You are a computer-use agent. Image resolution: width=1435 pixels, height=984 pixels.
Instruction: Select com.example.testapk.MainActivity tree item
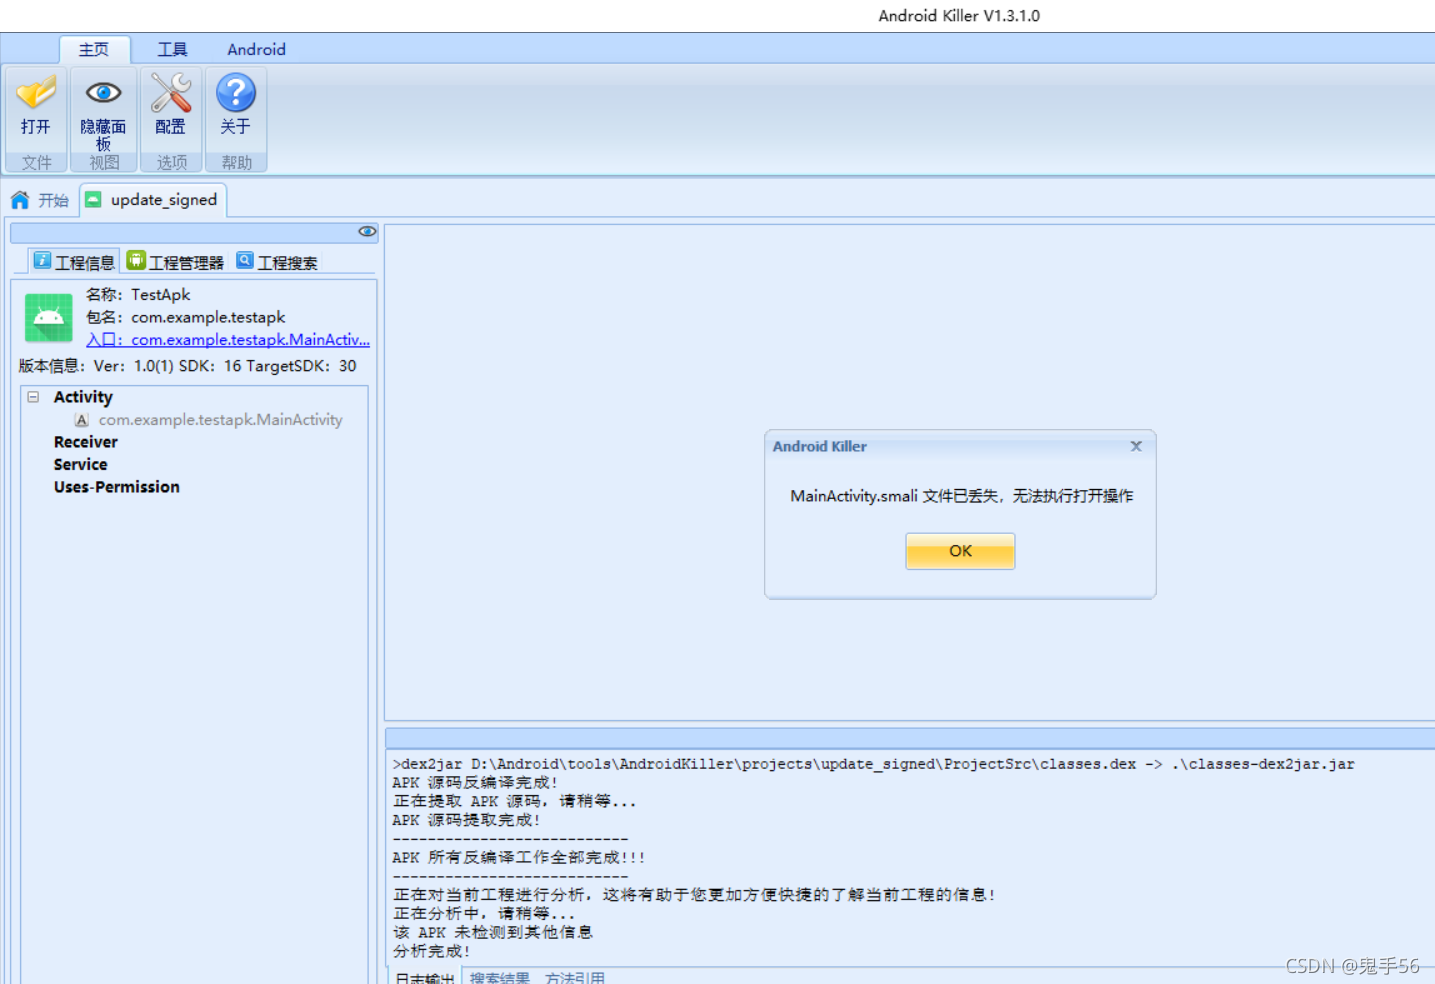pyautogui.click(x=220, y=420)
